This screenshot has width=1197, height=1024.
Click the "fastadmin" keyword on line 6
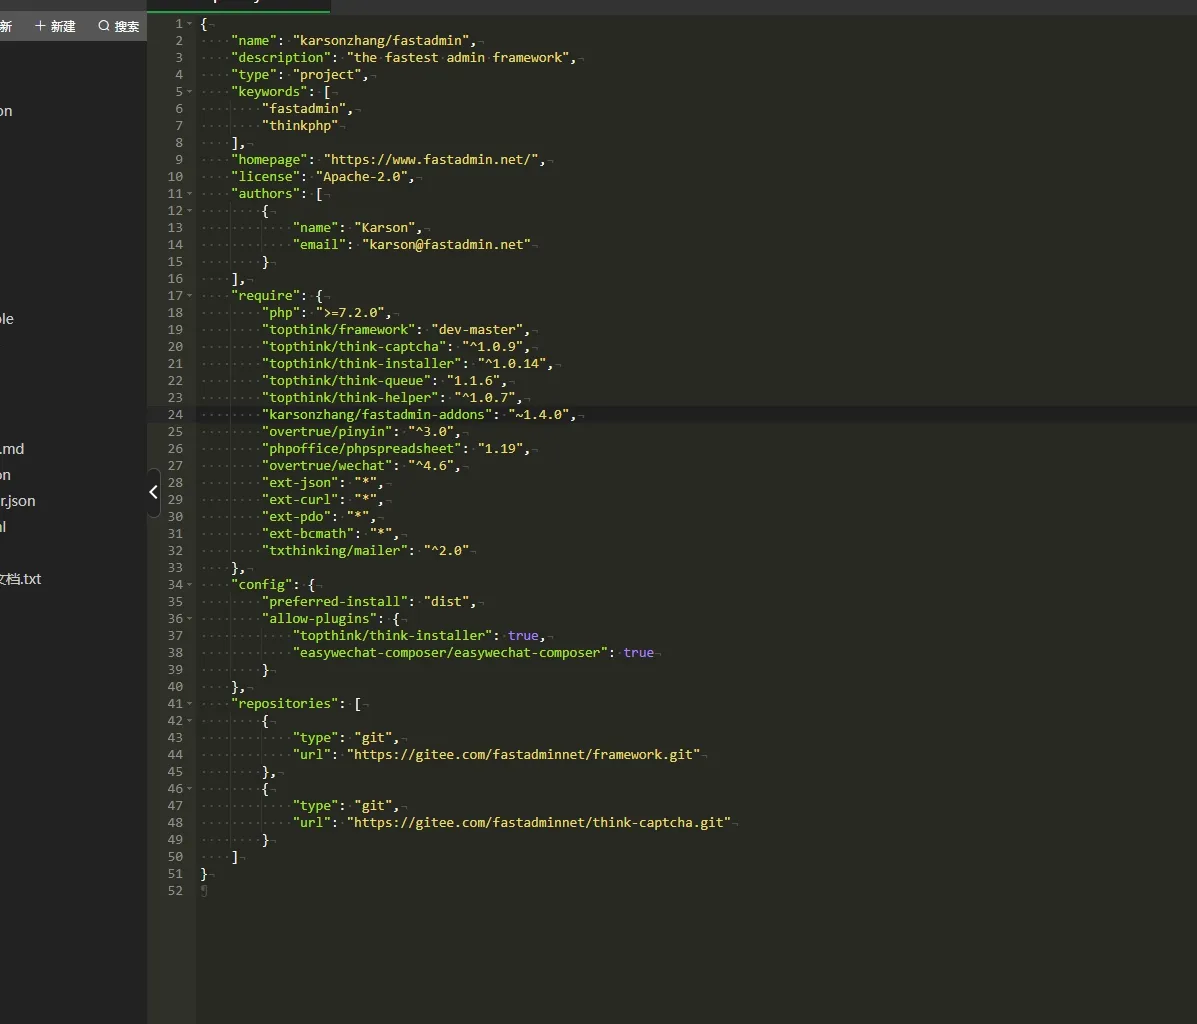click(304, 108)
